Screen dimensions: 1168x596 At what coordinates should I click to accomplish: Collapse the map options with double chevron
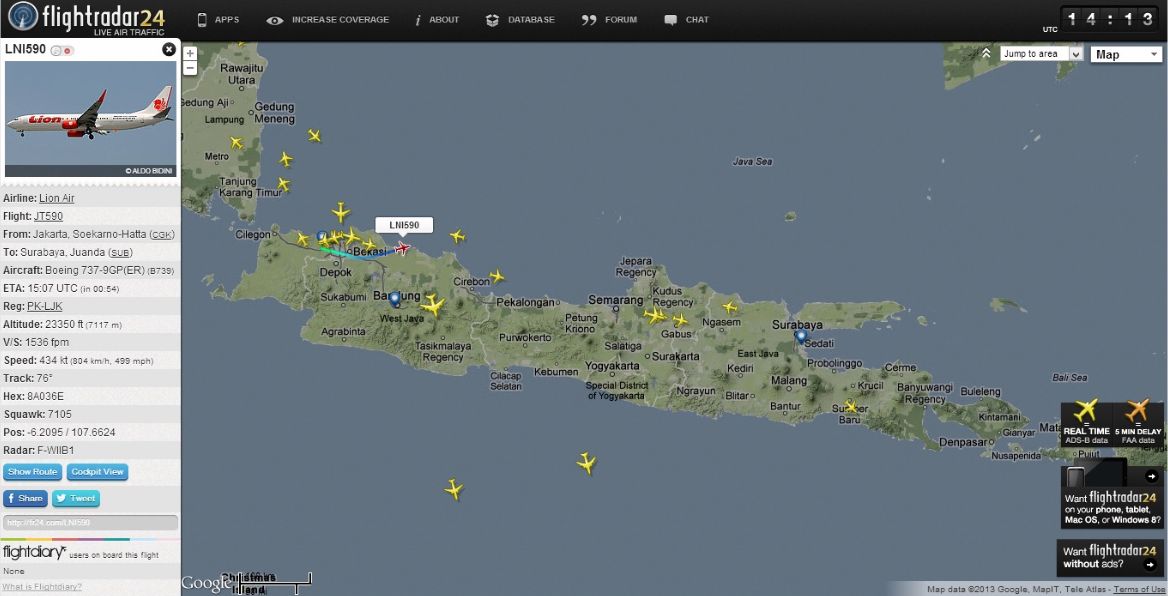click(x=986, y=53)
